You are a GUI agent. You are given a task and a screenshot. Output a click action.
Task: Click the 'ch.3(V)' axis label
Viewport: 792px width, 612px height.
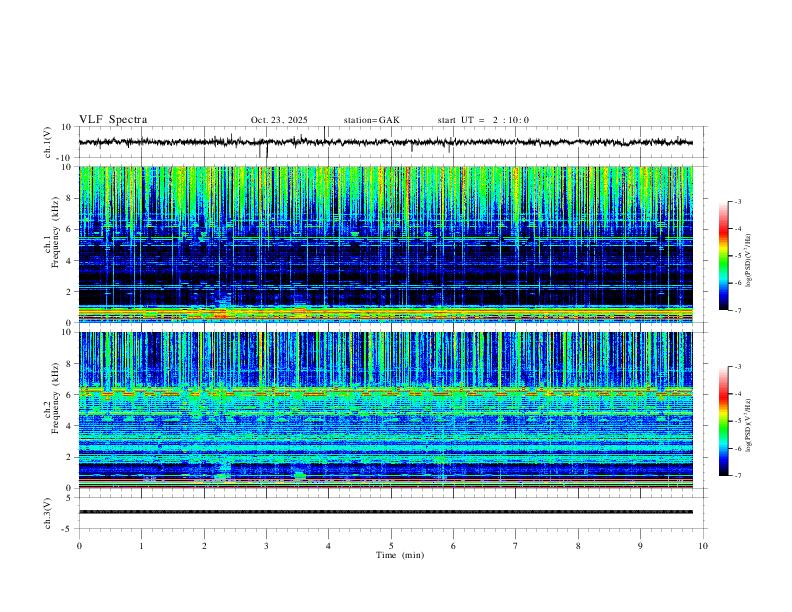point(48,513)
